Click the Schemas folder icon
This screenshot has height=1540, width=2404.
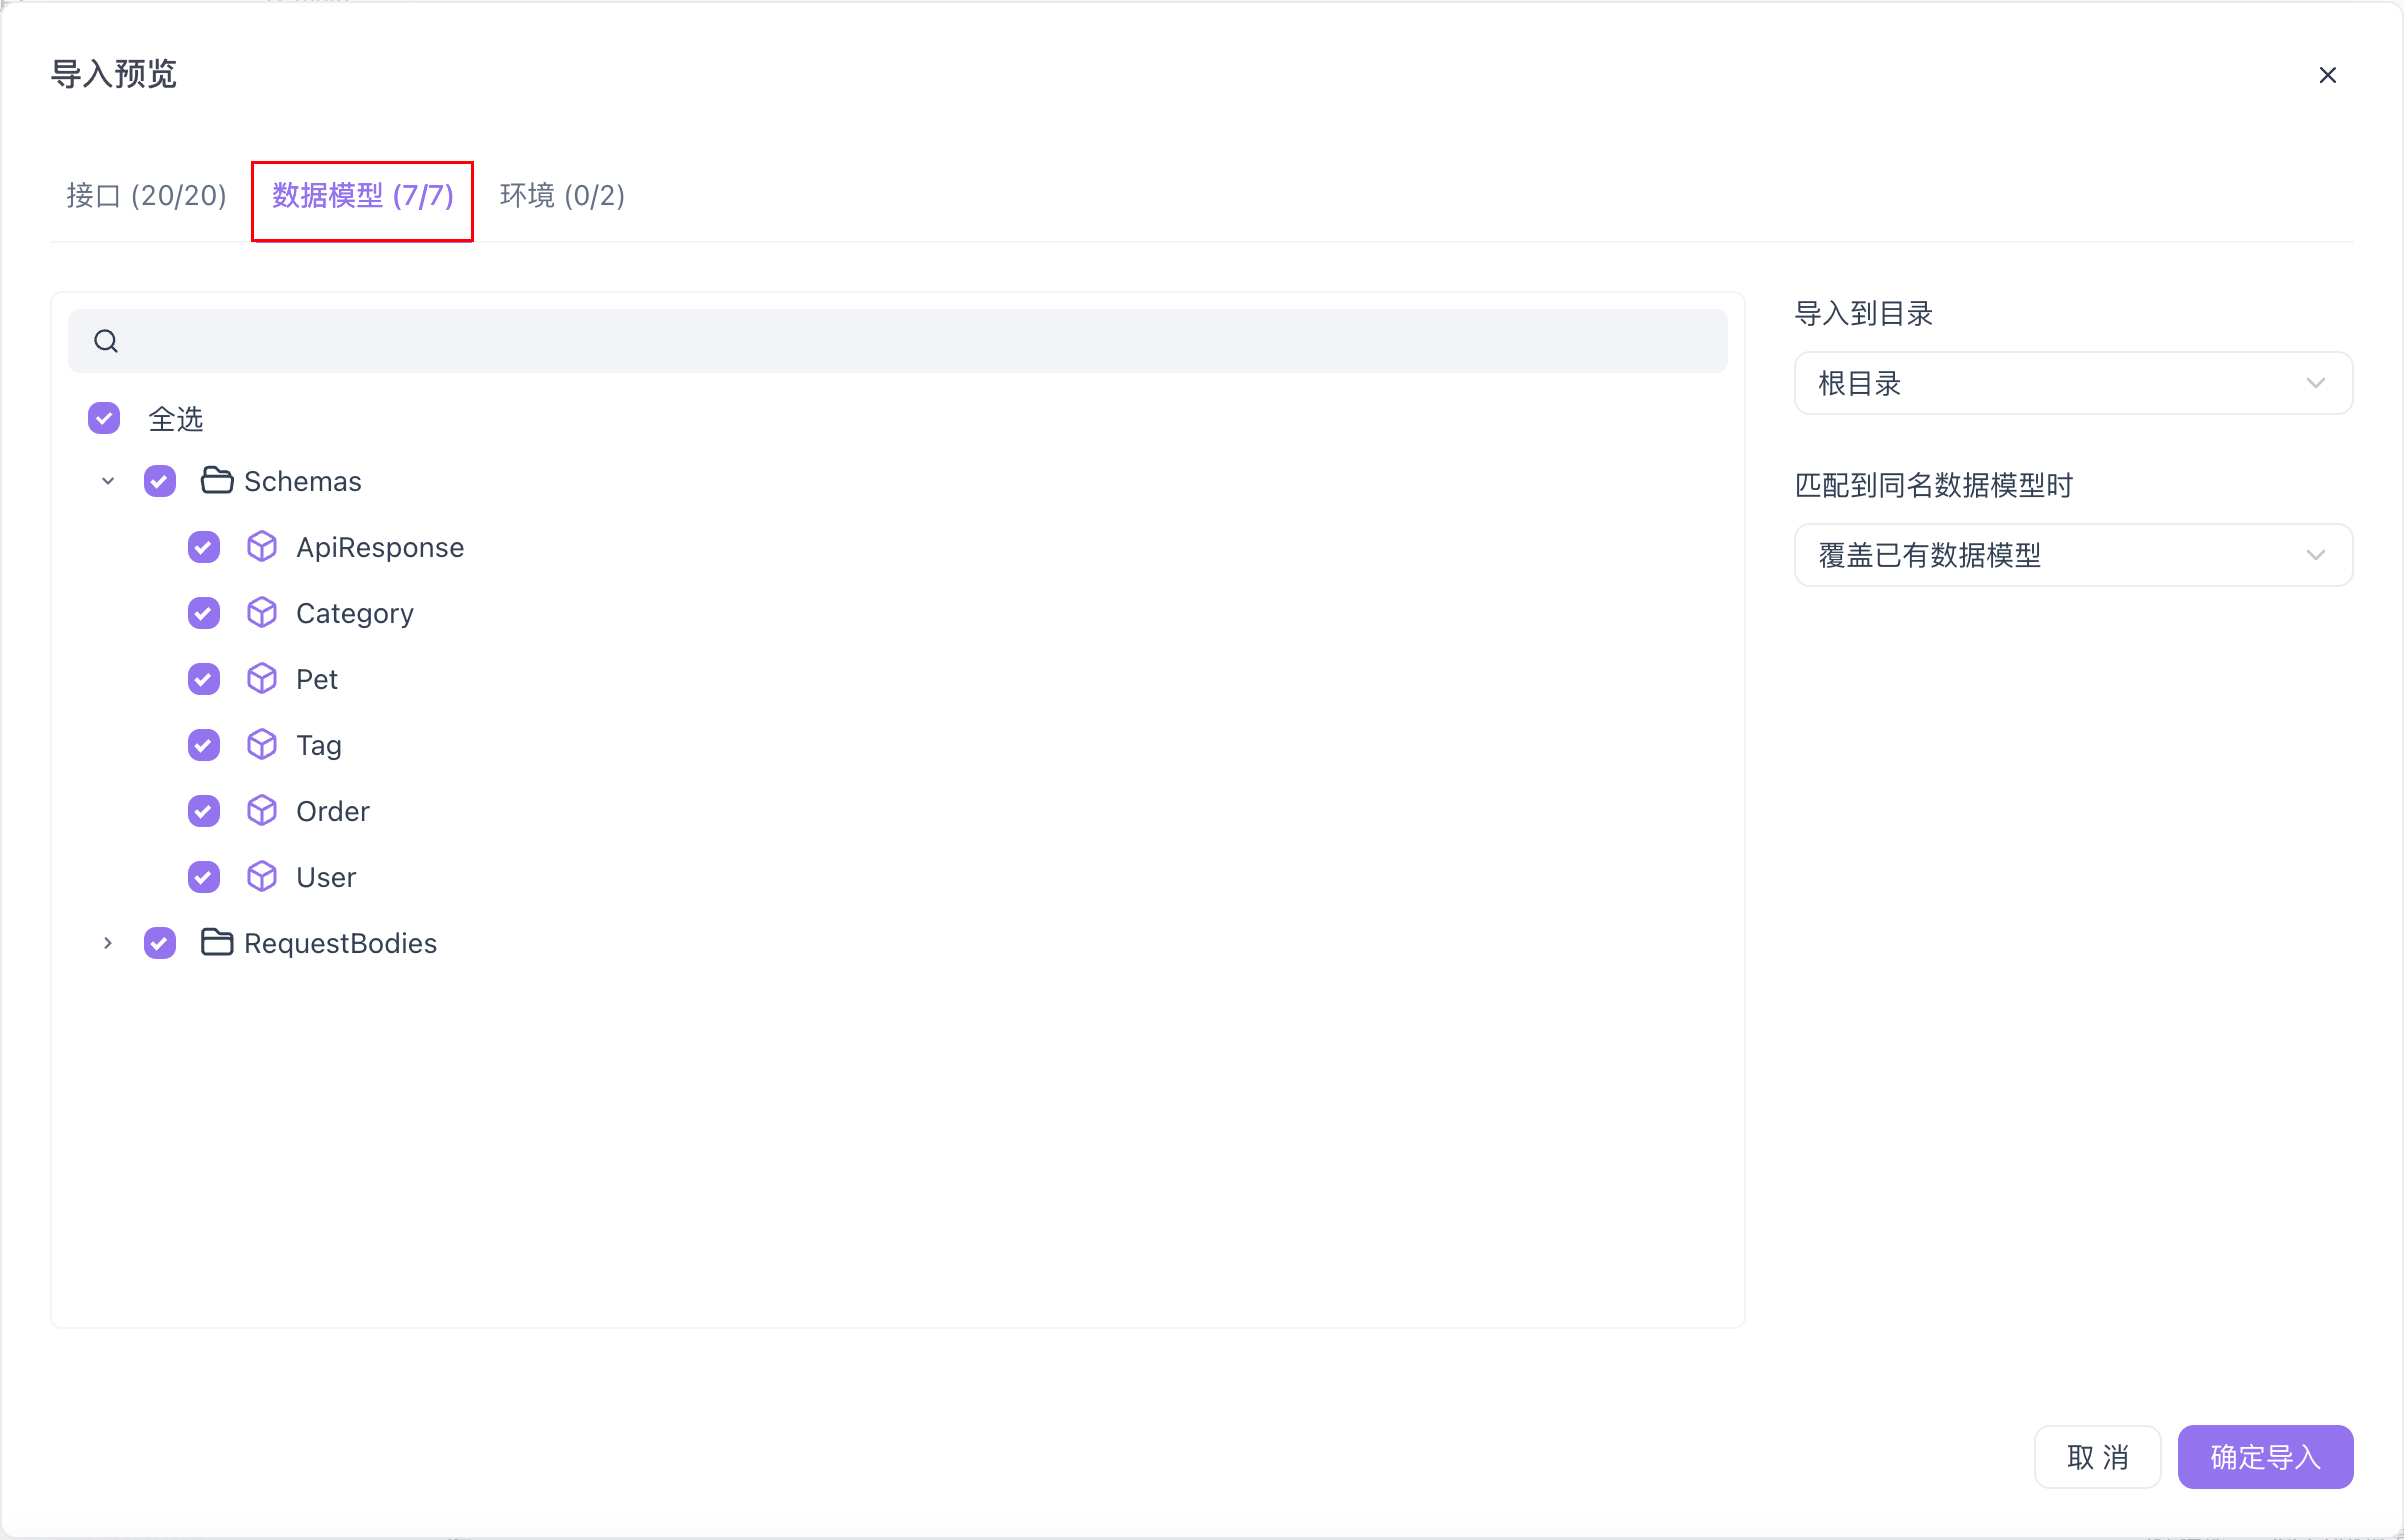[216, 481]
